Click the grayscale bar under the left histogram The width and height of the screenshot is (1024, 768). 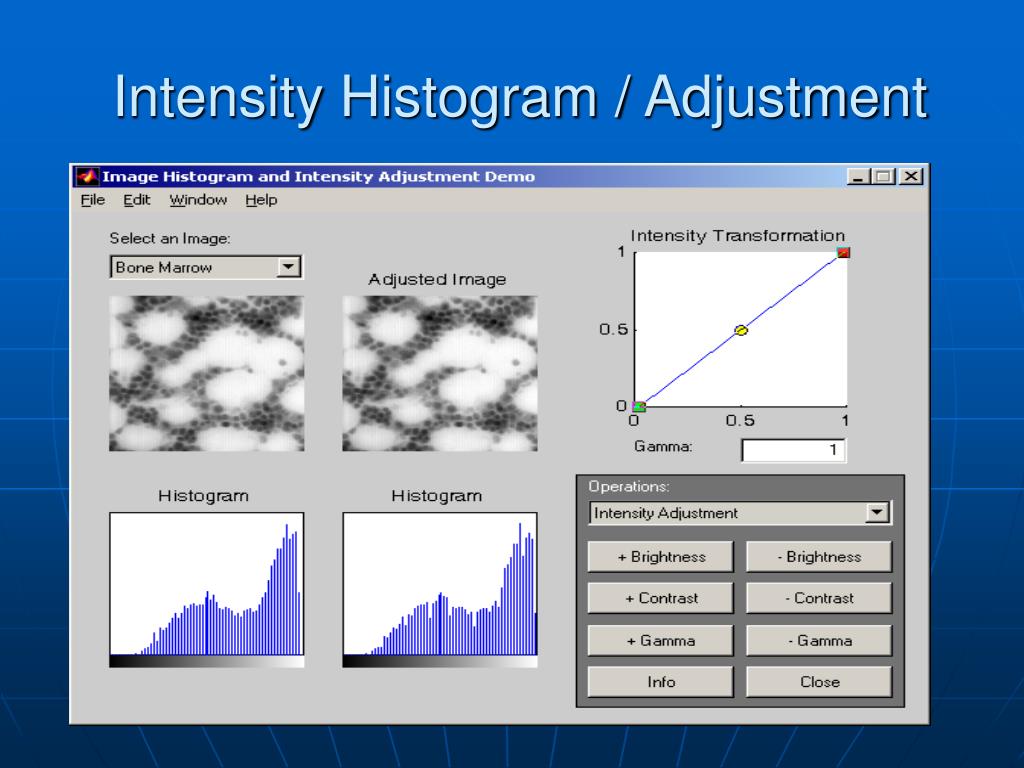pyautogui.click(x=206, y=662)
